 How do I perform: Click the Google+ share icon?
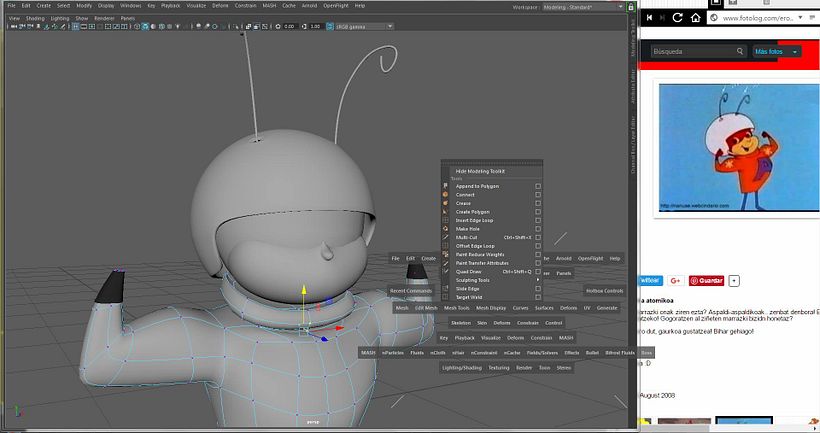click(x=676, y=281)
